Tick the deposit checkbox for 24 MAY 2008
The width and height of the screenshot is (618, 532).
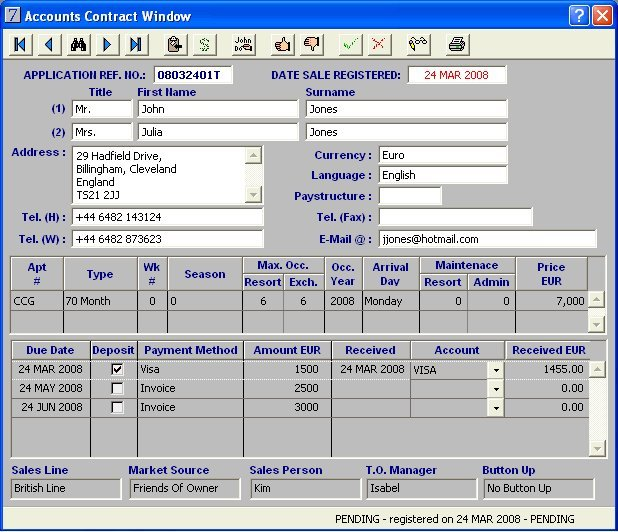click(118, 388)
